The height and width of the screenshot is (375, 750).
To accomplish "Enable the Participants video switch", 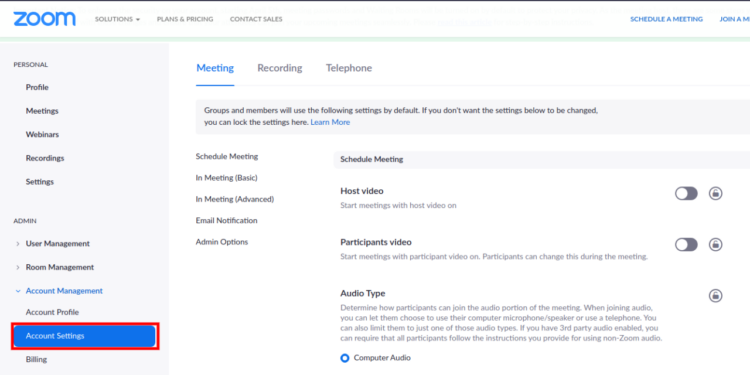I will (x=686, y=244).
